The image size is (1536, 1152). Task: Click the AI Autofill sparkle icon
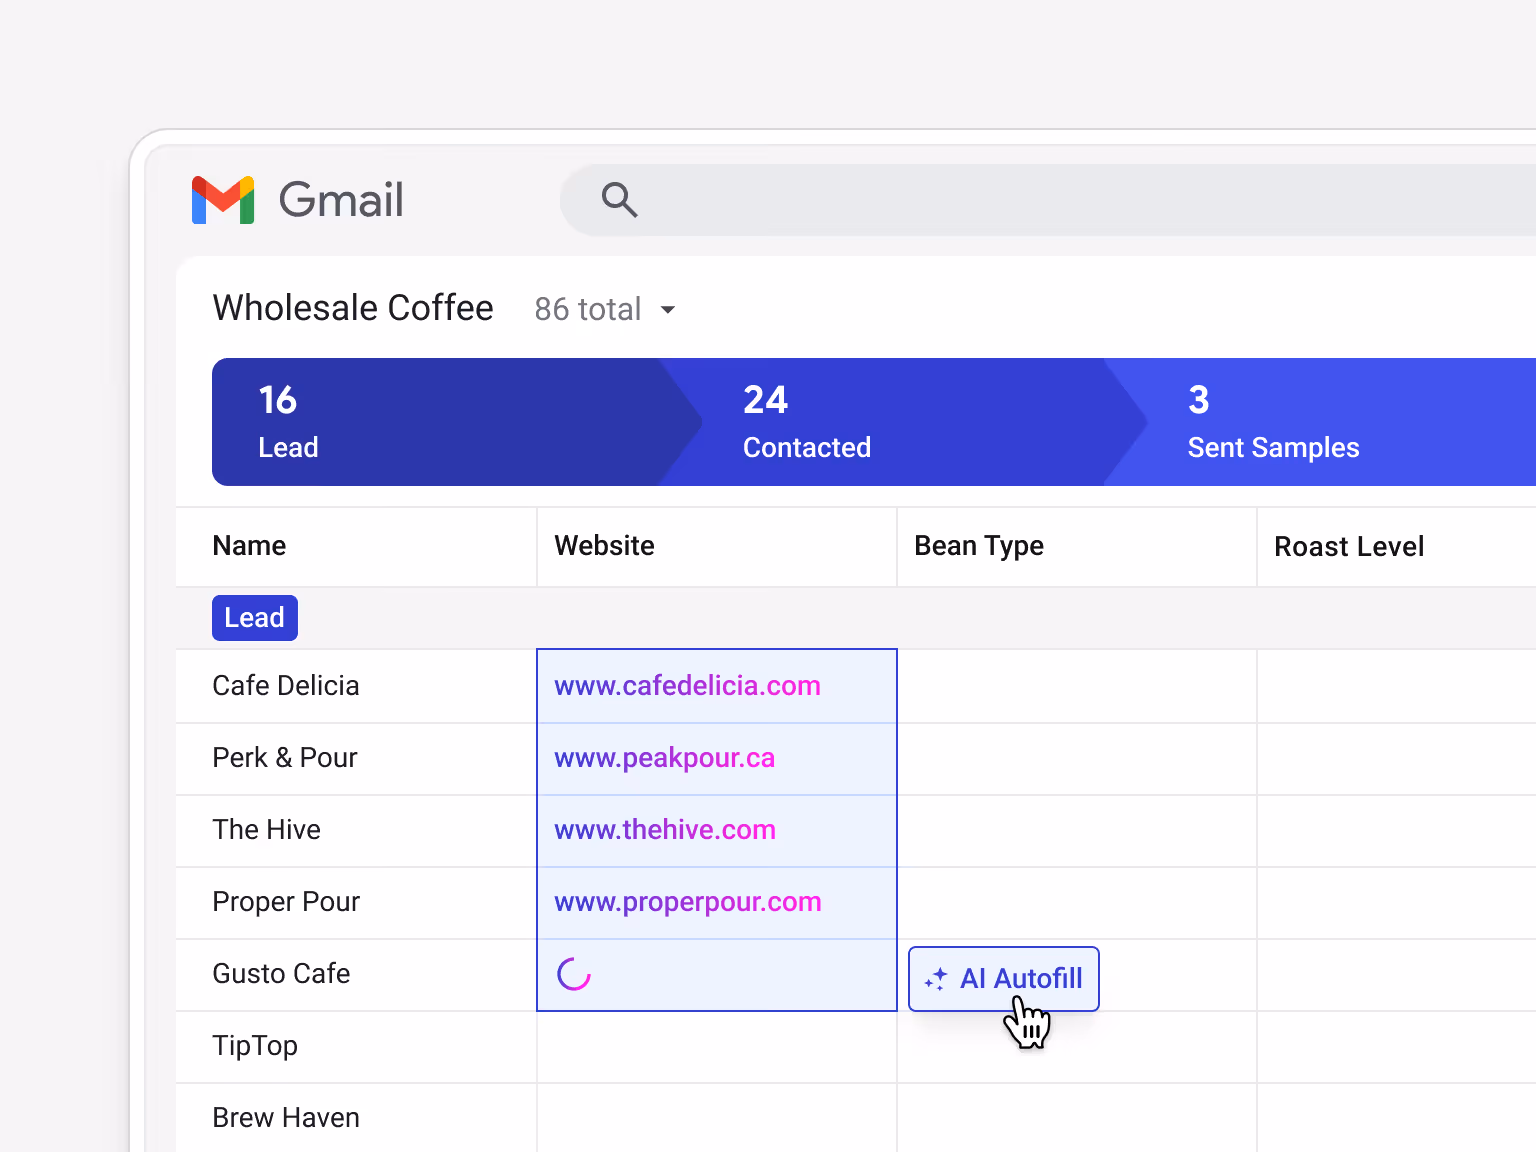(x=936, y=979)
